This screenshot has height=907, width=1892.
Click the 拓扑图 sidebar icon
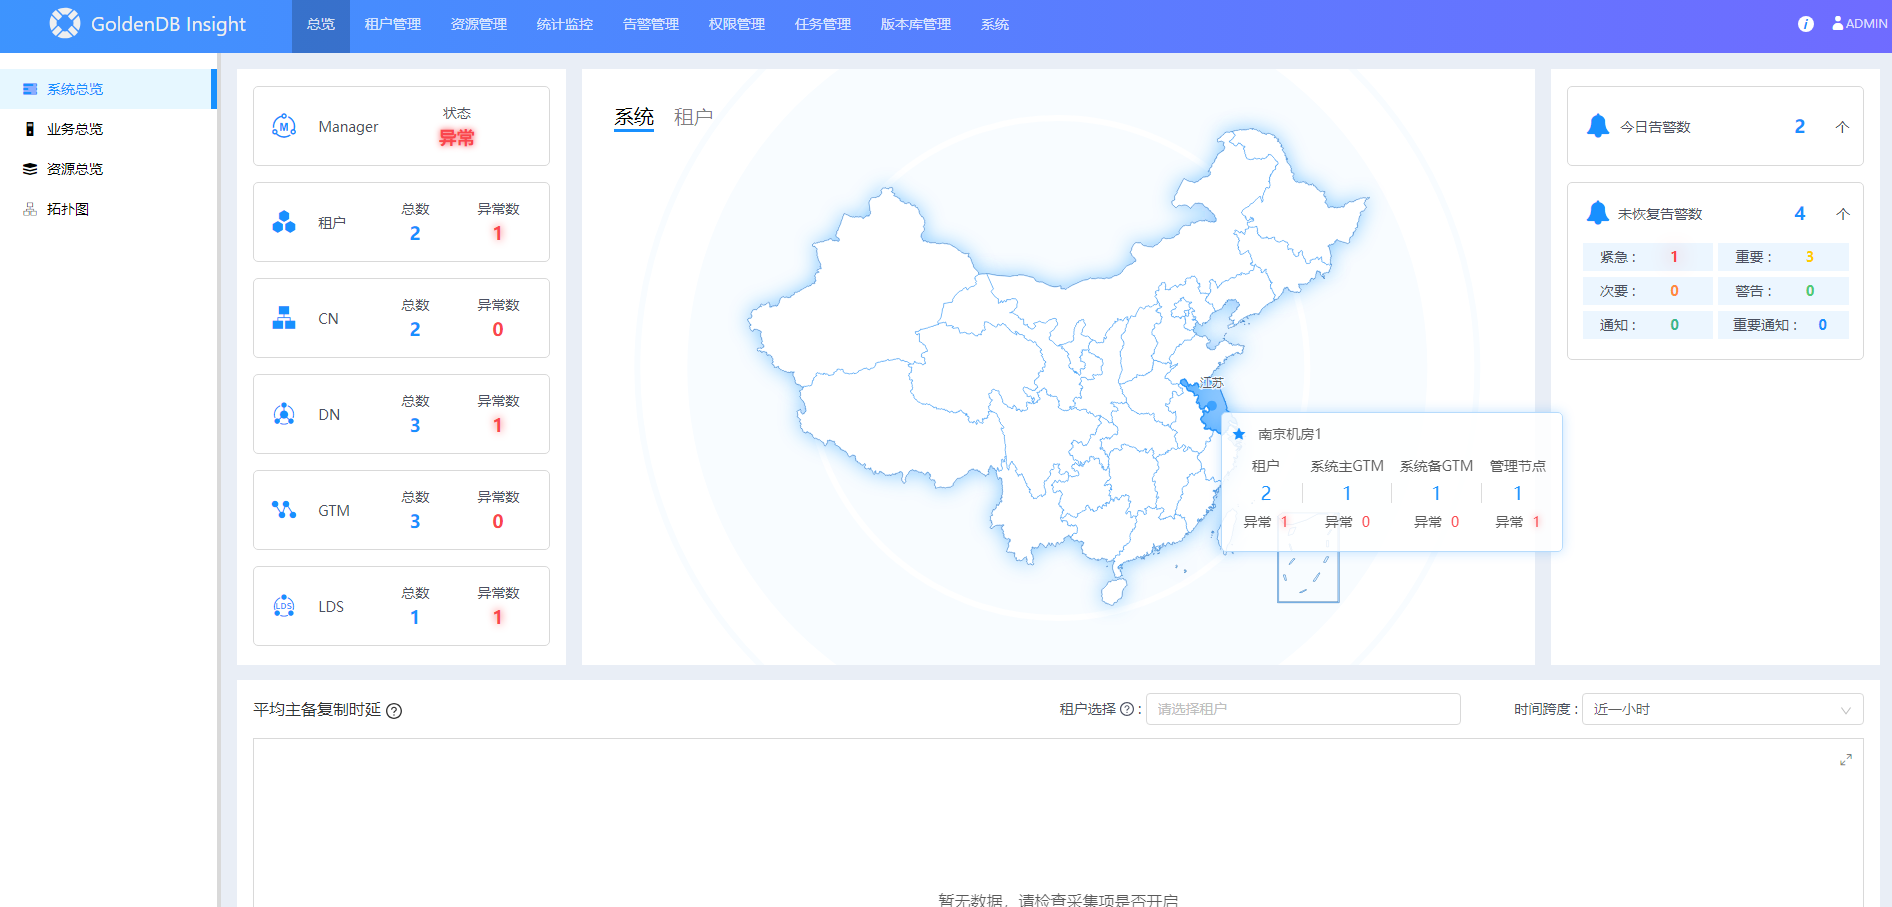(30, 209)
